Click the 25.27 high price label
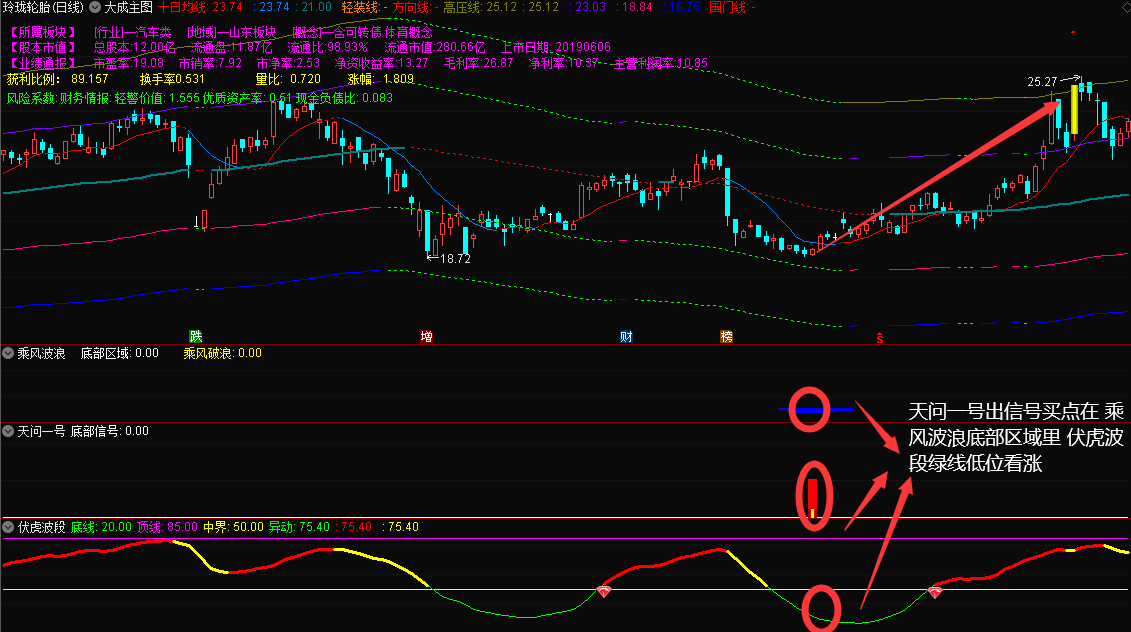The height and width of the screenshot is (632, 1131). [x=1042, y=81]
